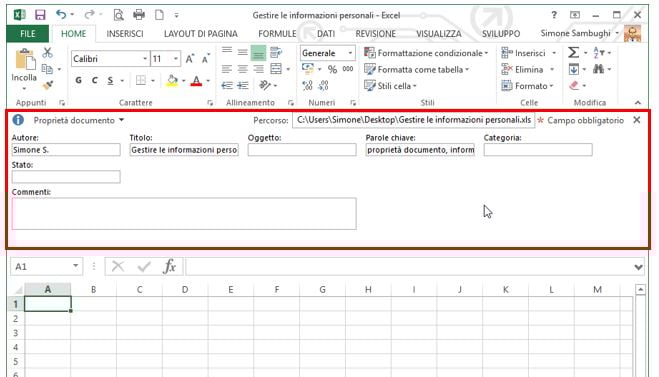Image resolution: width=659 pixels, height=377 pixels.
Task: Open text orientation options
Action: 266,85
